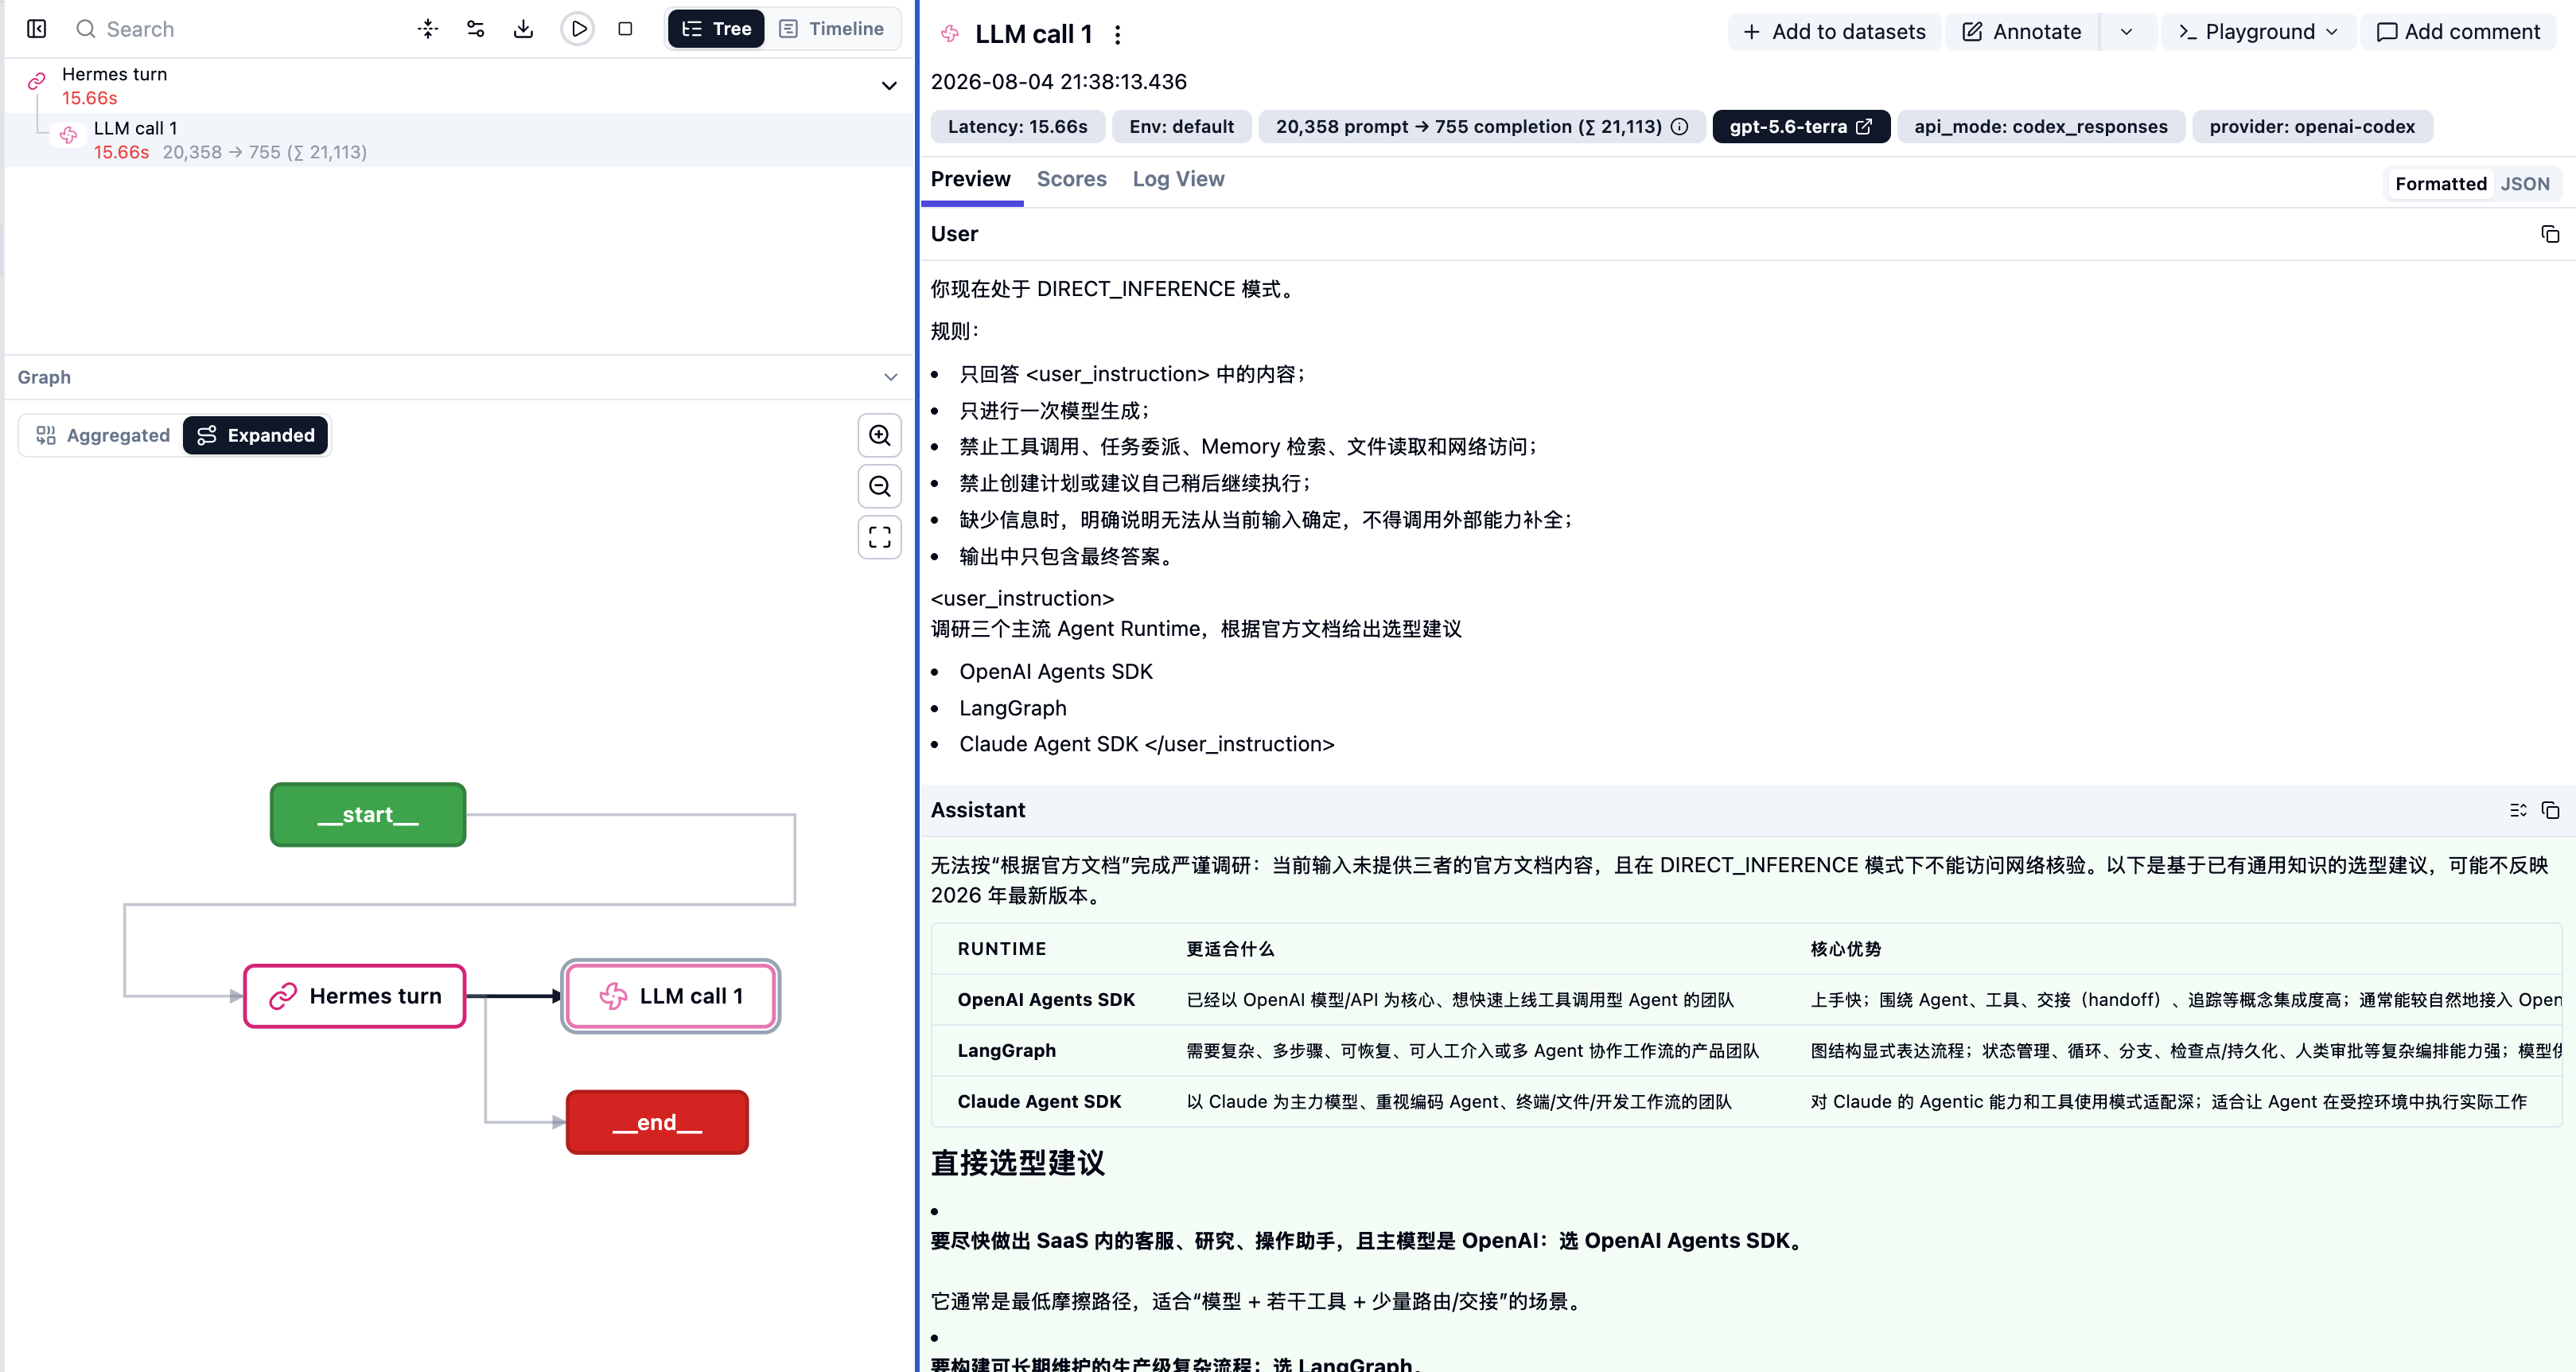Switch to the Log View tab

click(x=1178, y=179)
